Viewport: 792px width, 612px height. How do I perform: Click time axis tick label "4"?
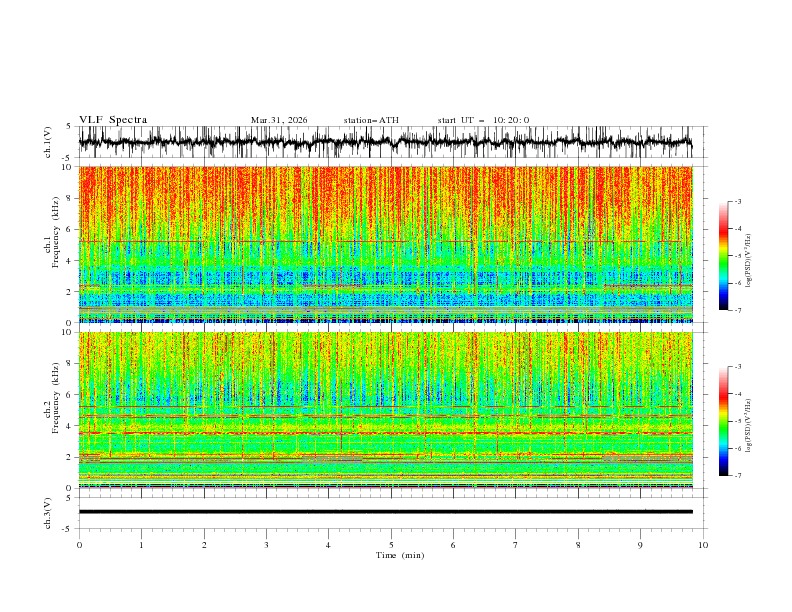coord(329,545)
